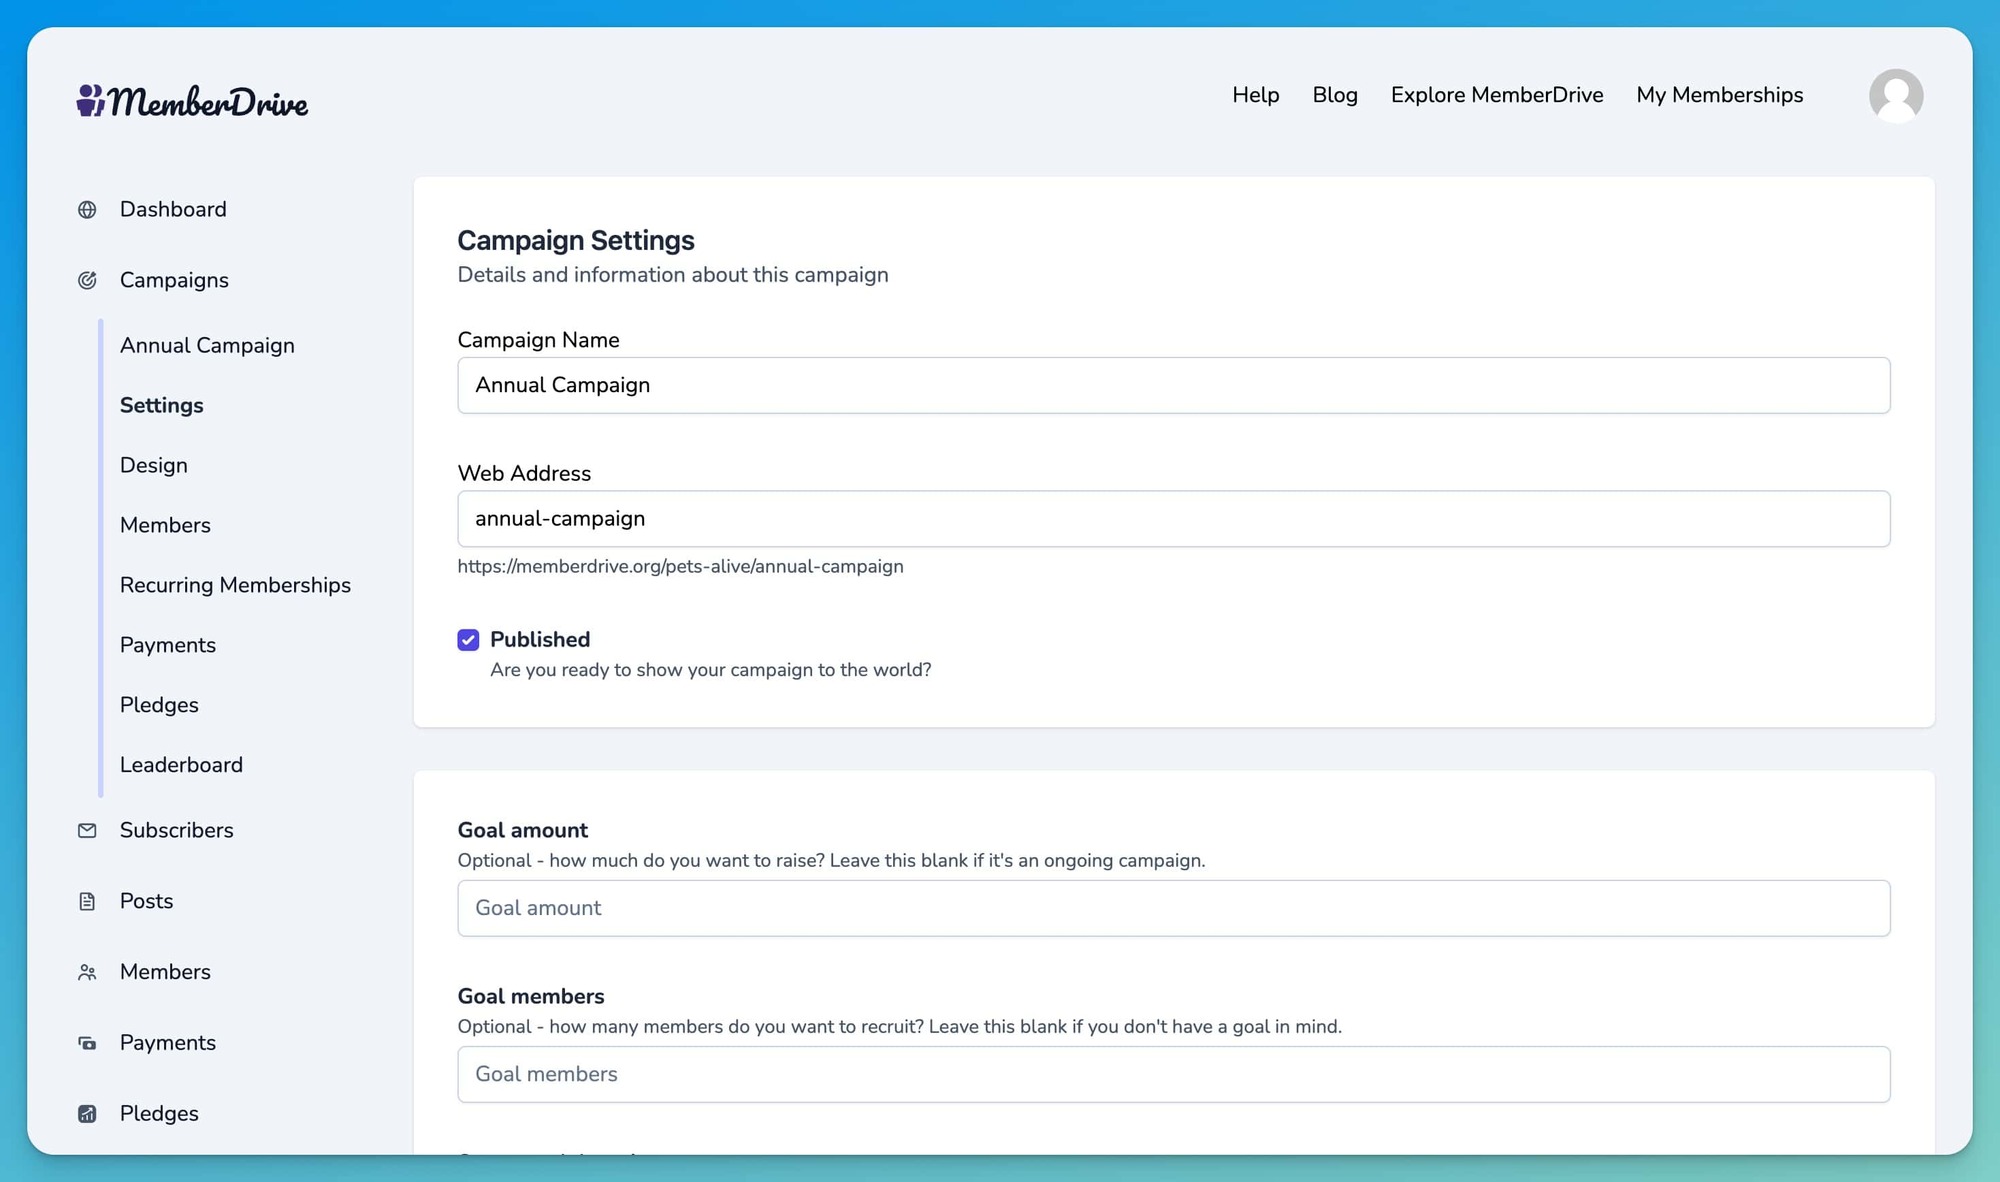Click the memberdrive.org campaign URL text
This screenshot has width=2000, height=1182.
[680, 566]
